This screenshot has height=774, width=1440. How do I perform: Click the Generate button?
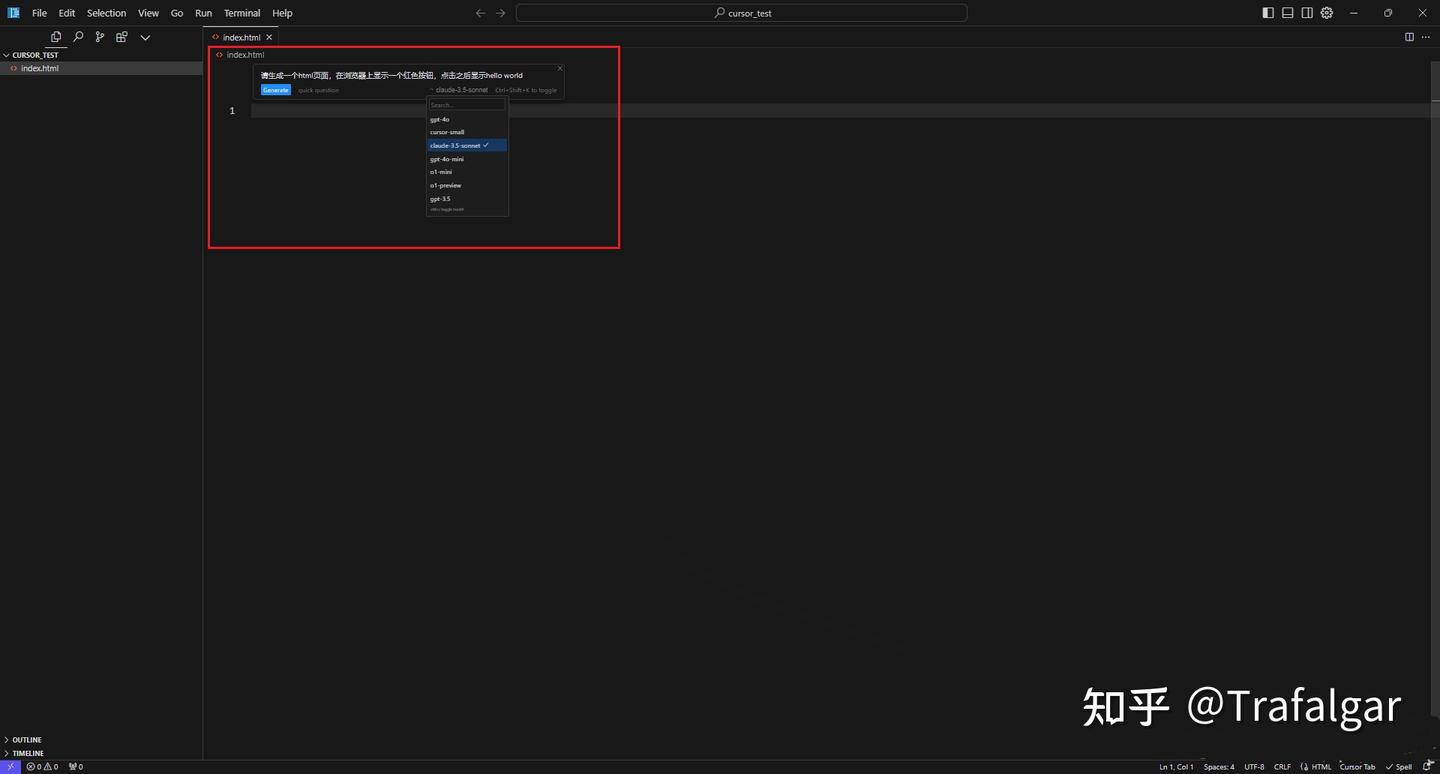pos(275,90)
